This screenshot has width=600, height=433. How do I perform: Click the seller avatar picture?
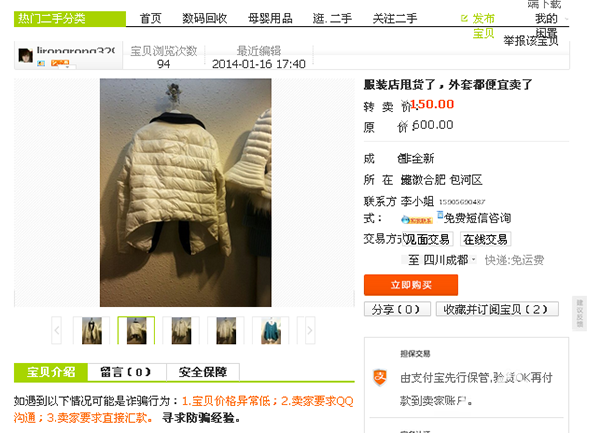[x=26, y=55]
